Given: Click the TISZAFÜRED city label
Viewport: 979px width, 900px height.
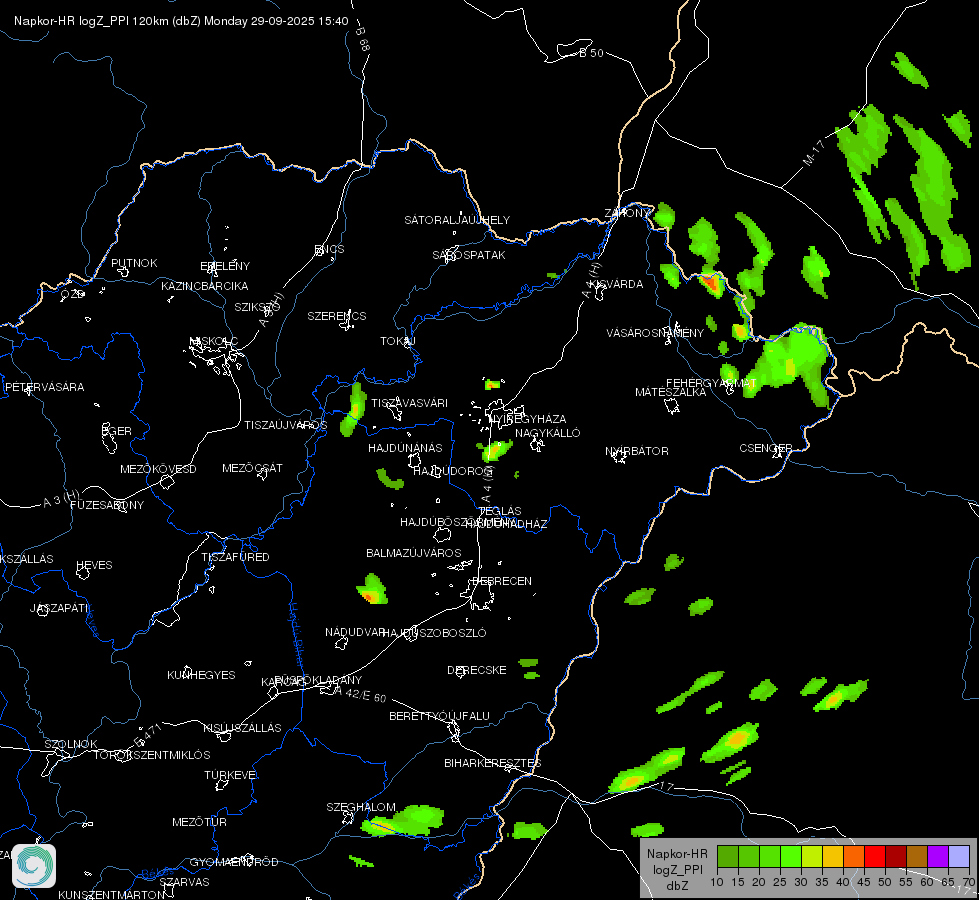Looking at the screenshot, I should 235,556.
